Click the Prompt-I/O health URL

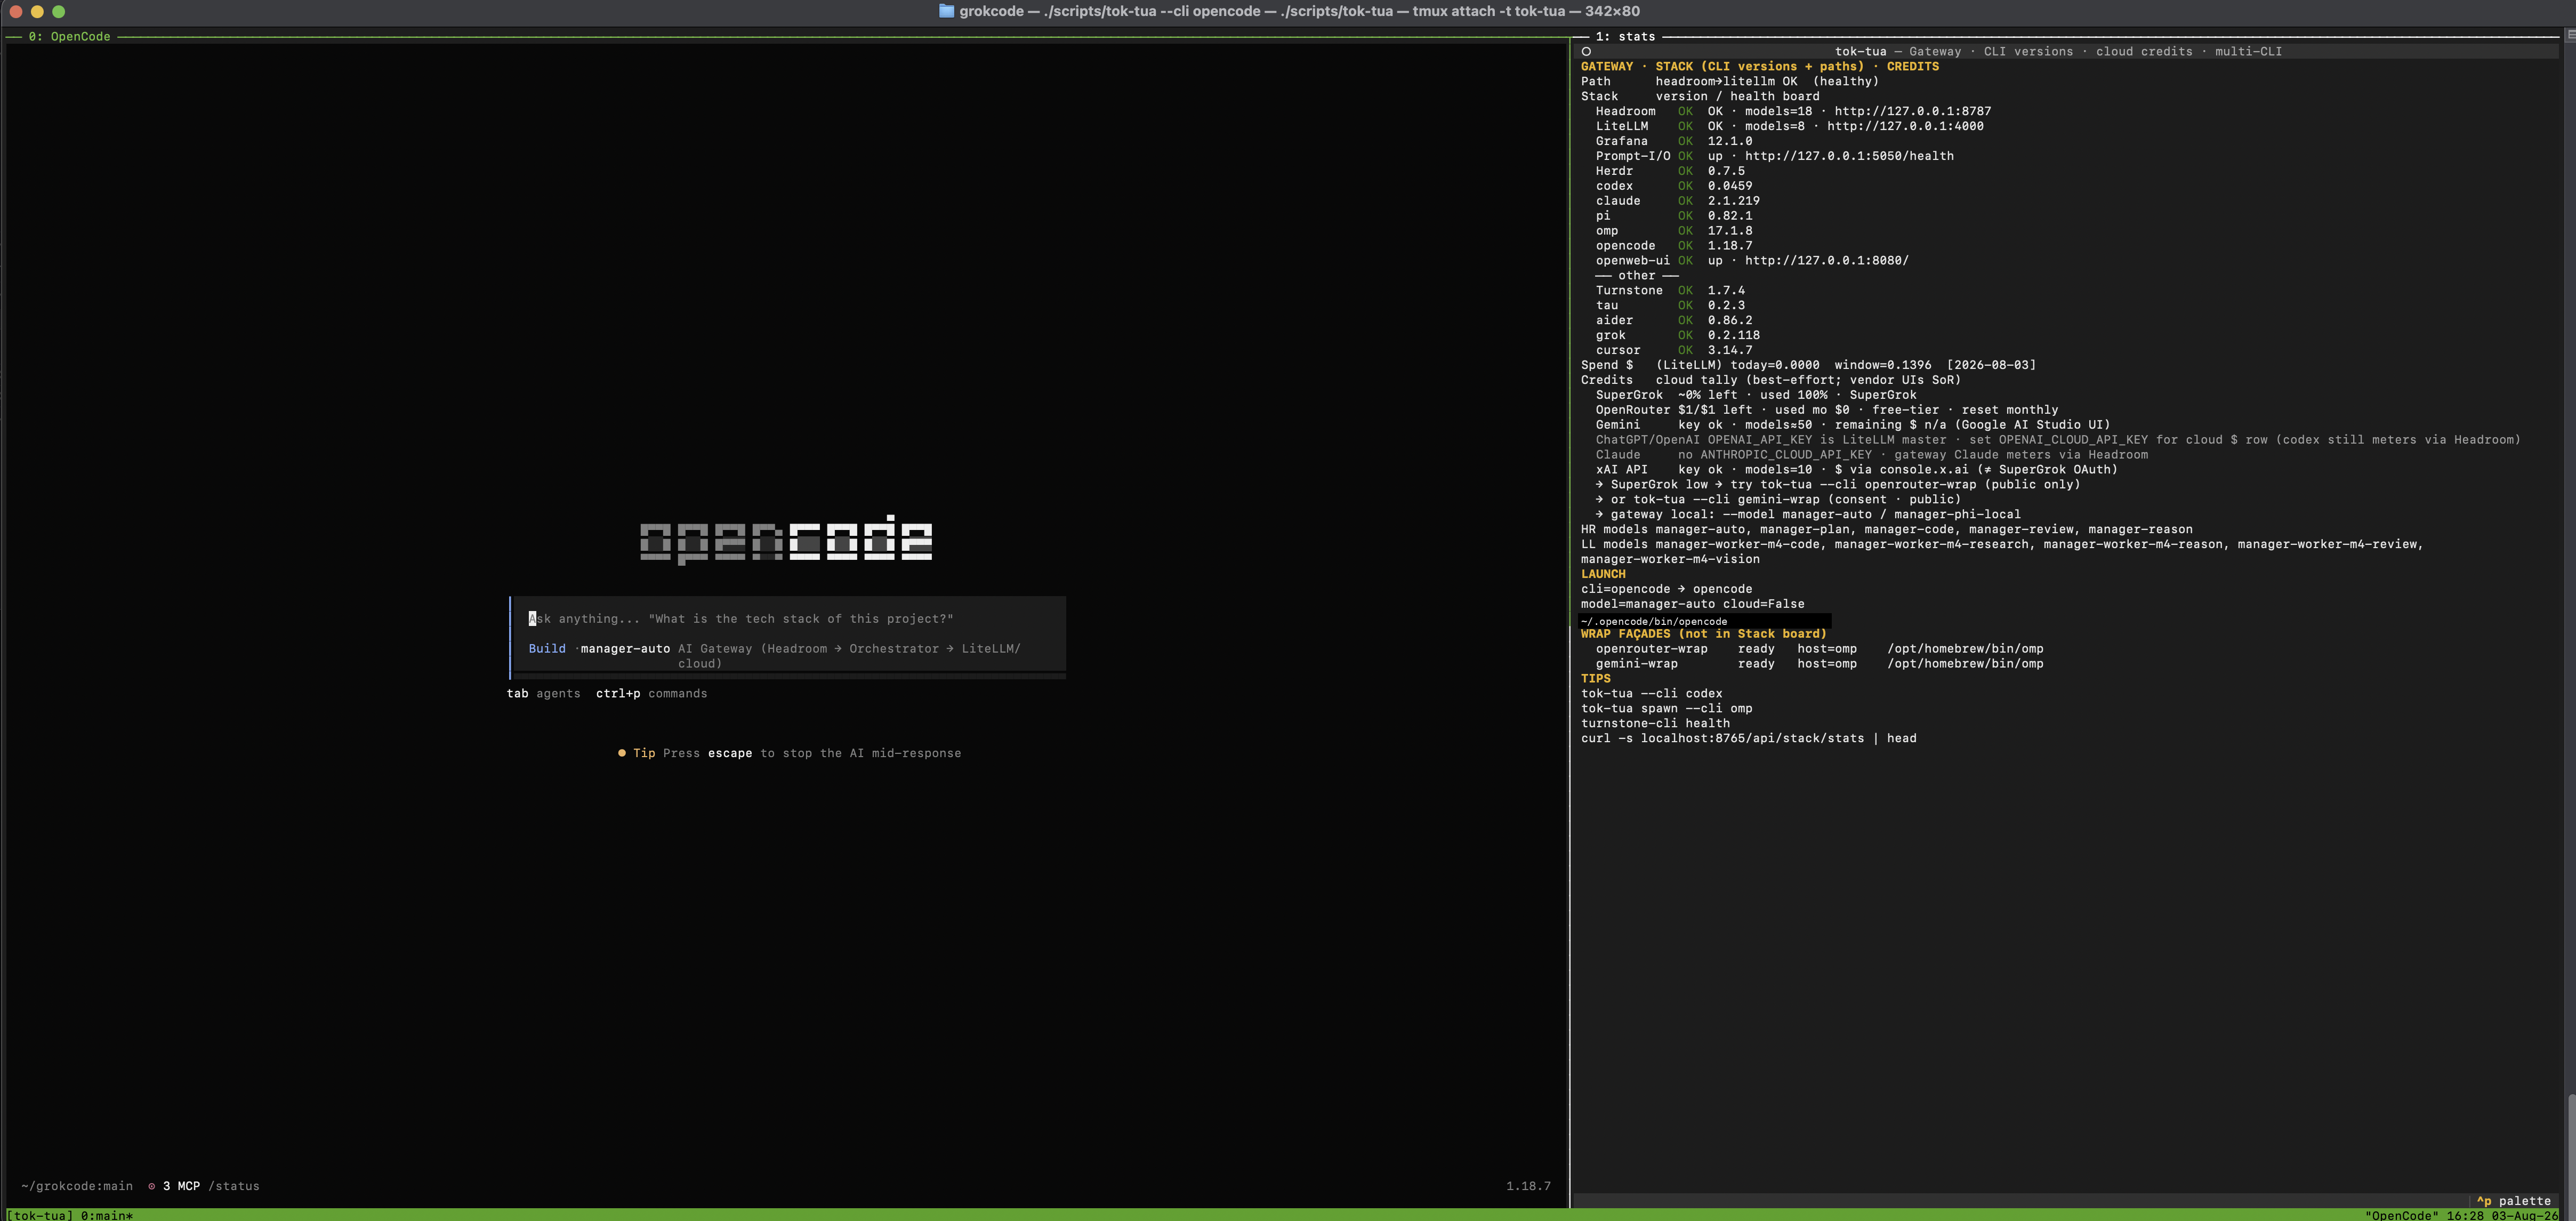[x=1849, y=156]
